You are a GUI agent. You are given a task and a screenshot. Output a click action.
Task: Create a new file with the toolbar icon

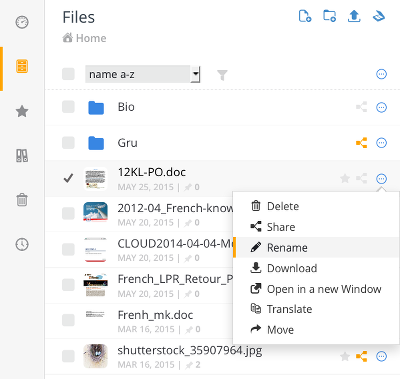pos(305,16)
